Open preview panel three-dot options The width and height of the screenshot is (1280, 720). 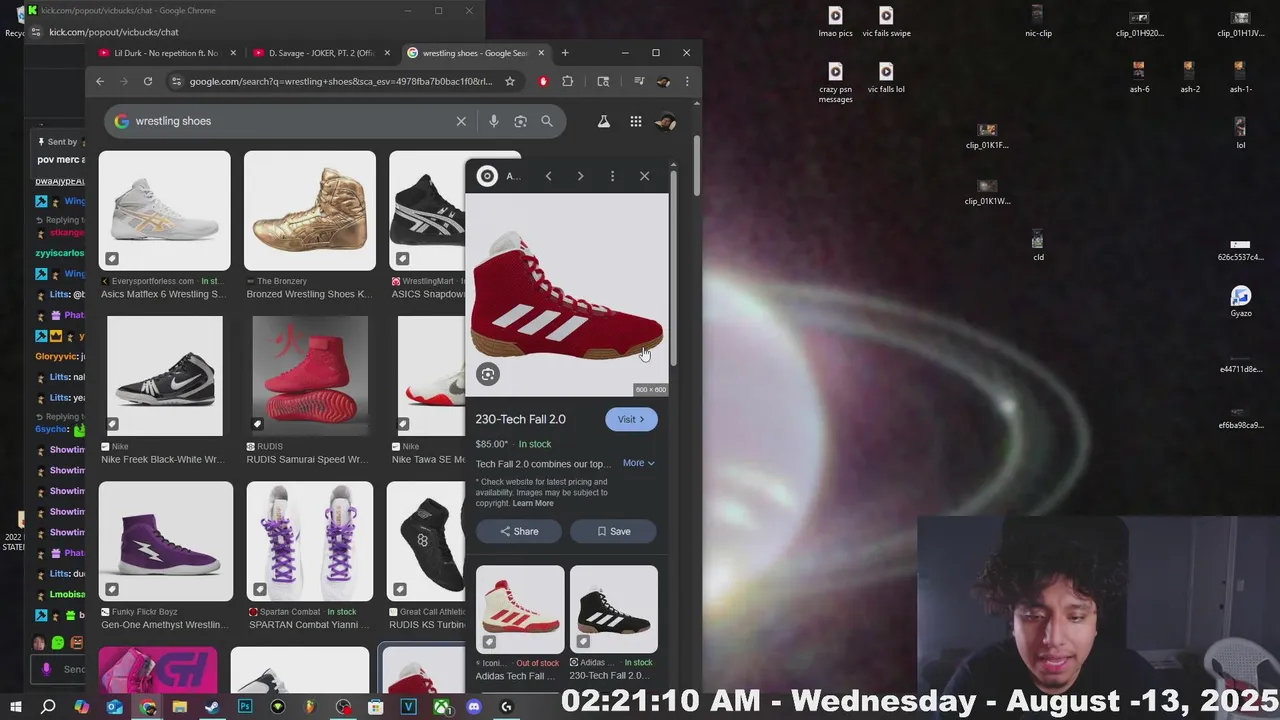point(612,176)
